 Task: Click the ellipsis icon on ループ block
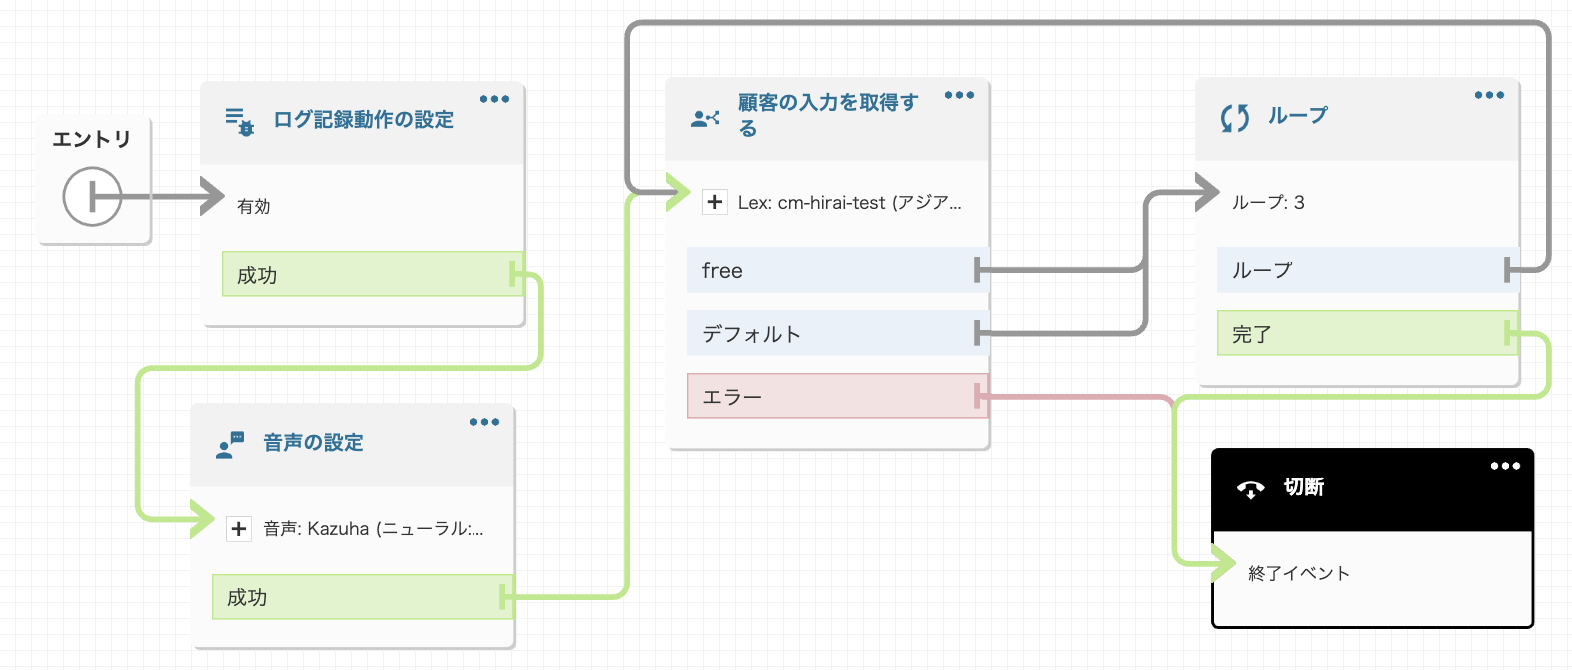point(1489,95)
